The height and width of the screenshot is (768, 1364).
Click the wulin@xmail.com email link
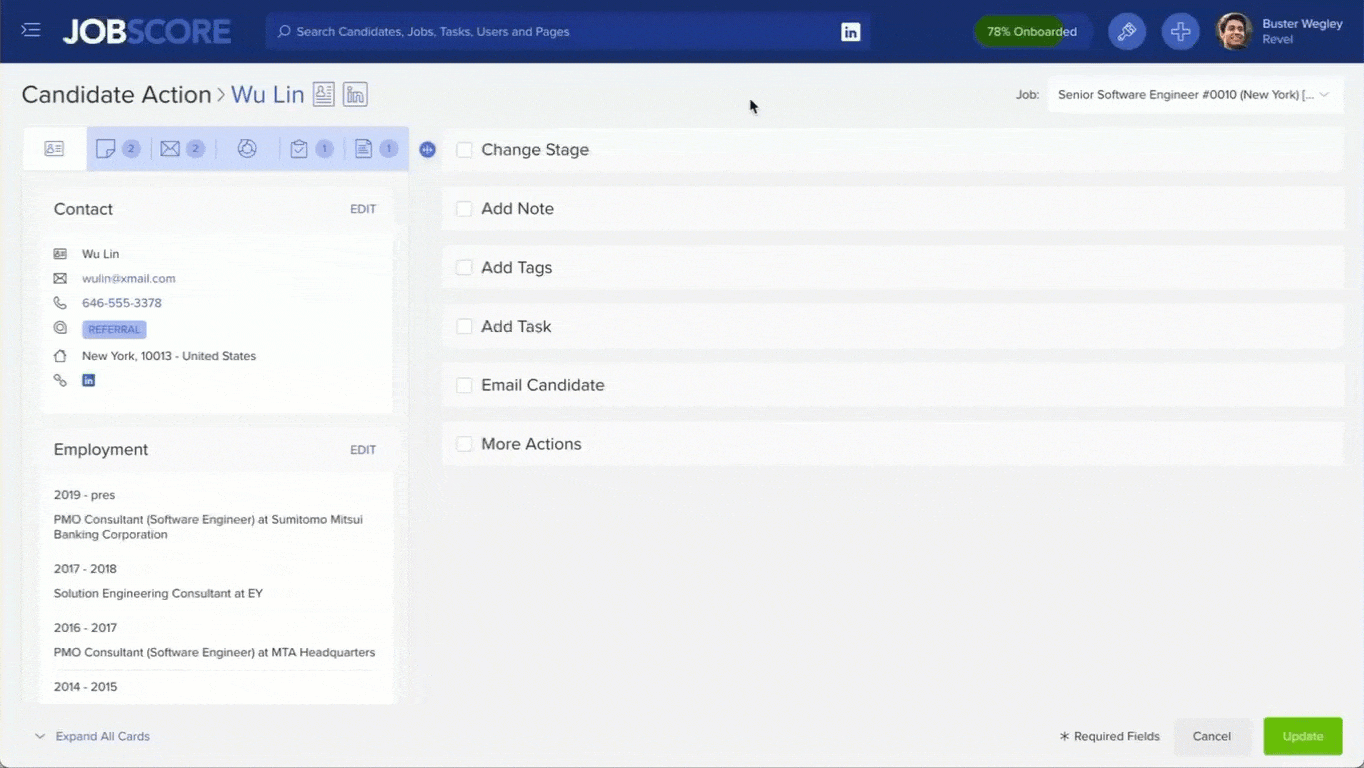click(129, 278)
